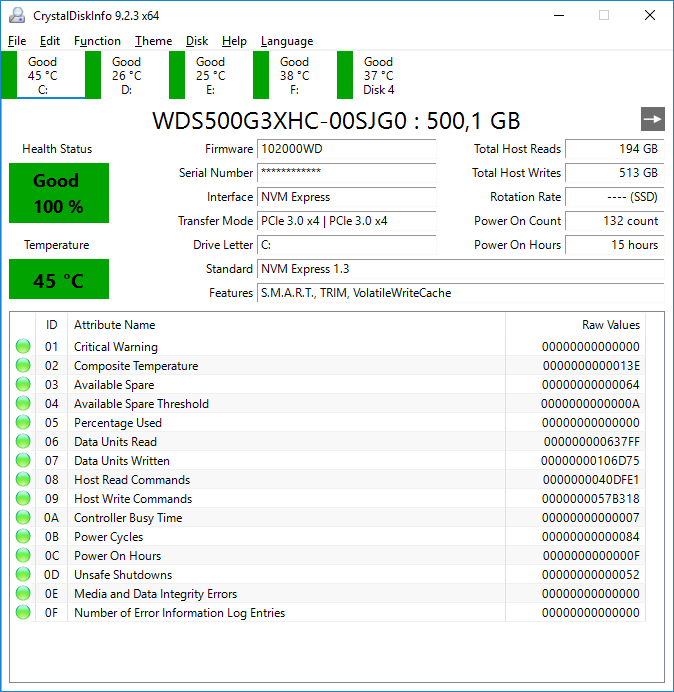Minimize the CrystalDiskInfo window
Viewport: 674px width, 692px height.
pos(559,15)
